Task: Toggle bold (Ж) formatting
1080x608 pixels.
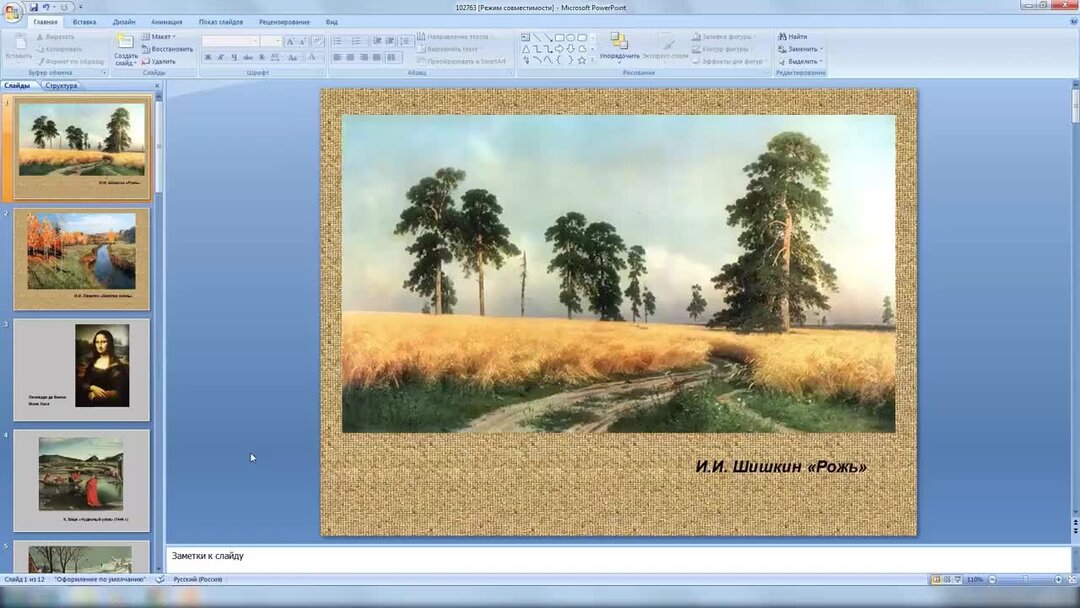Action: pyautogui.click(x=208, y=58)
